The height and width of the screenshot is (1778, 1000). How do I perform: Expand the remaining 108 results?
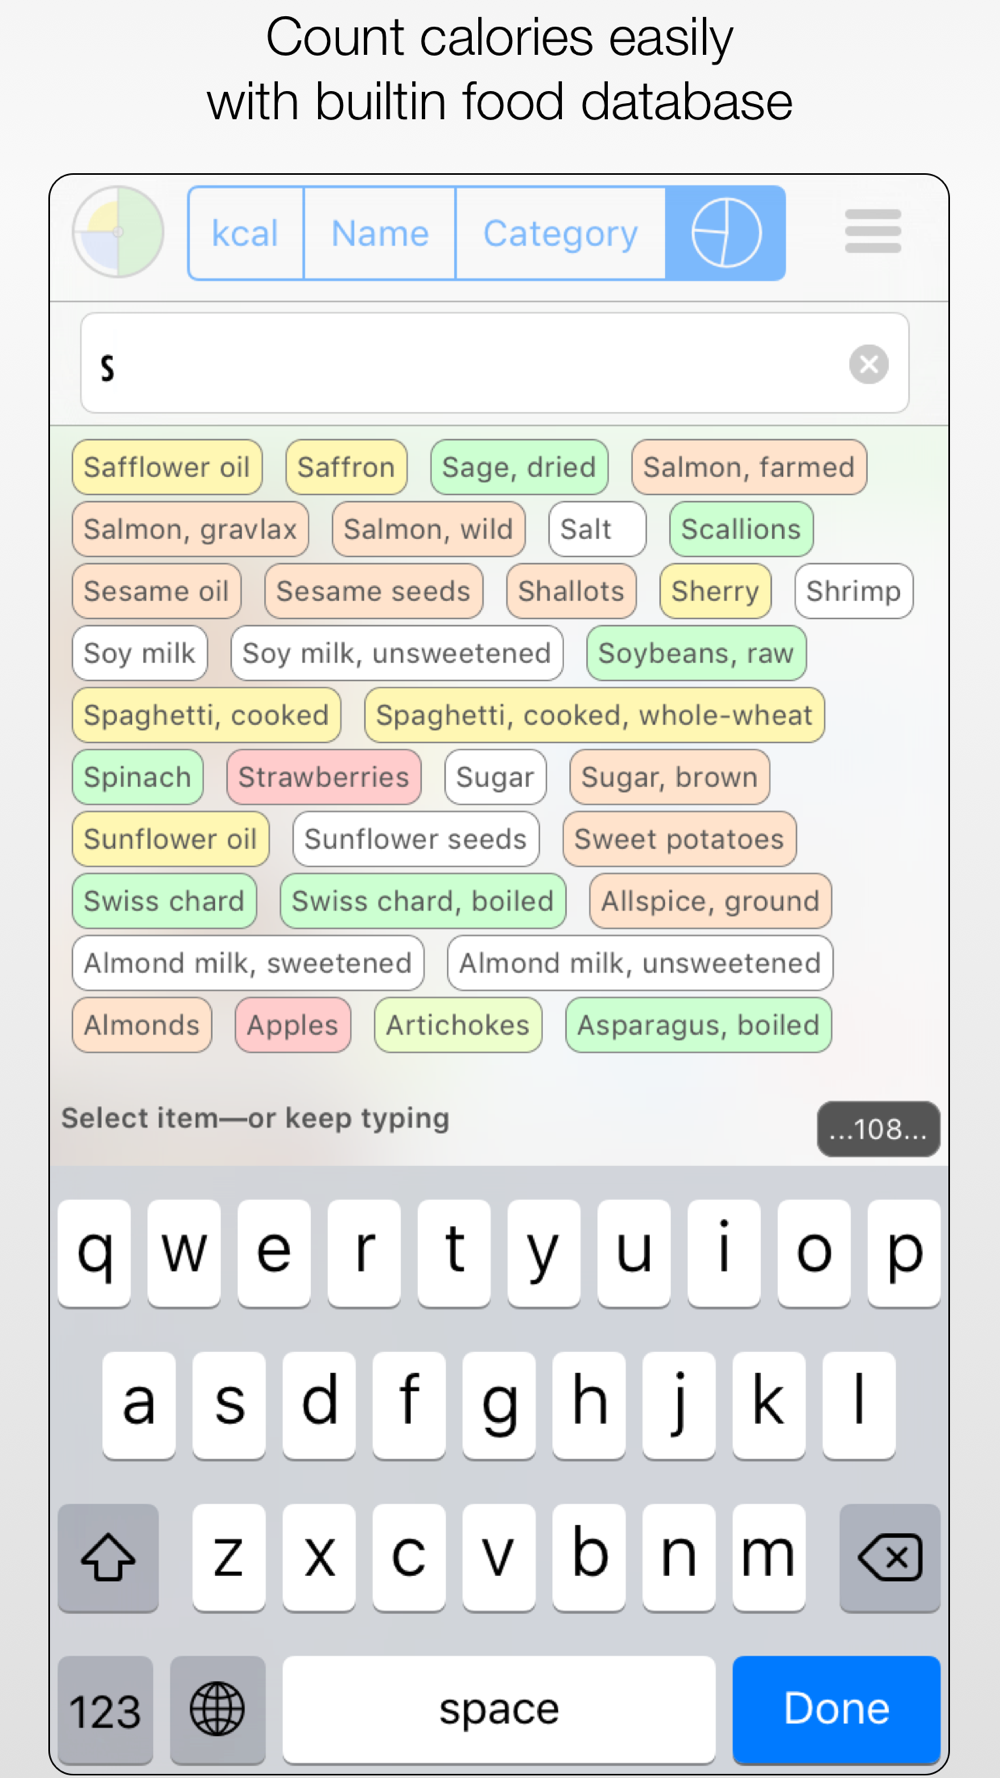tap(878, 1129)
